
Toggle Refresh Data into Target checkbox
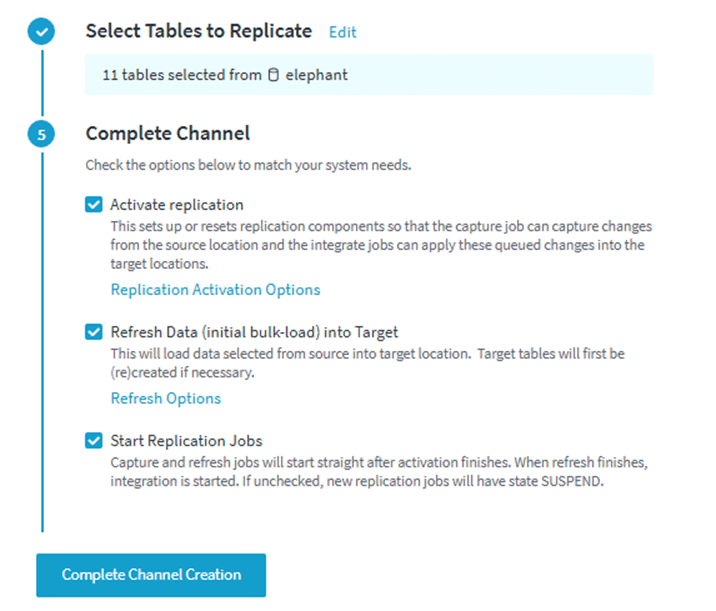94,333
